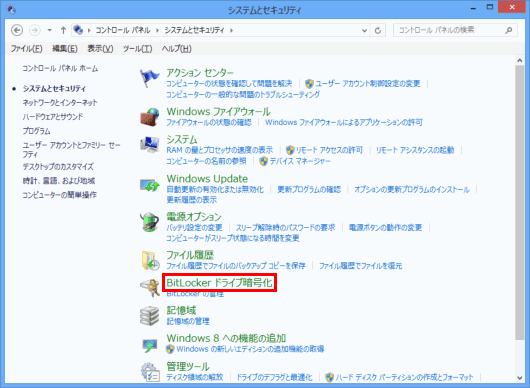Click 更新プログラムの確認 link
The height and width of the screenshot is (388, 530).
tap(309, 190)
